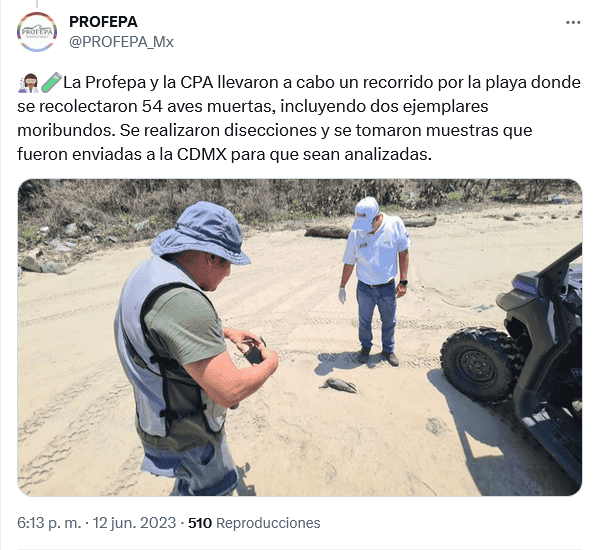View the 510 Reproducciones count

[254, 523]
